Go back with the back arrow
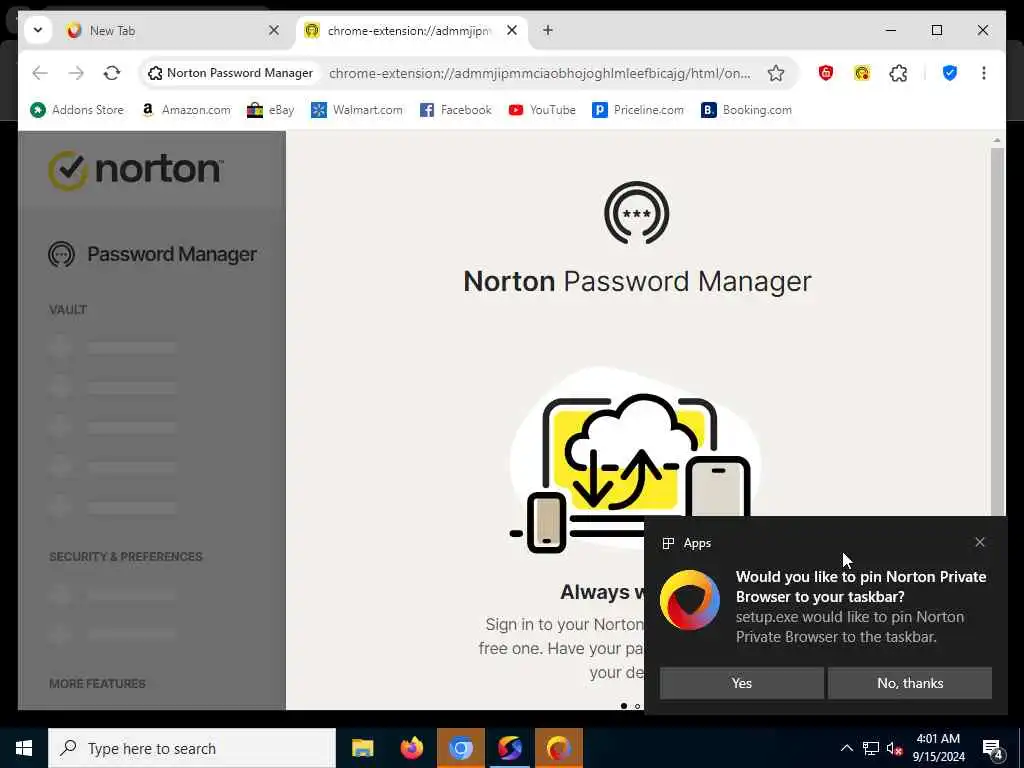Screen dimensions: 1024x768 coord(40,73)
